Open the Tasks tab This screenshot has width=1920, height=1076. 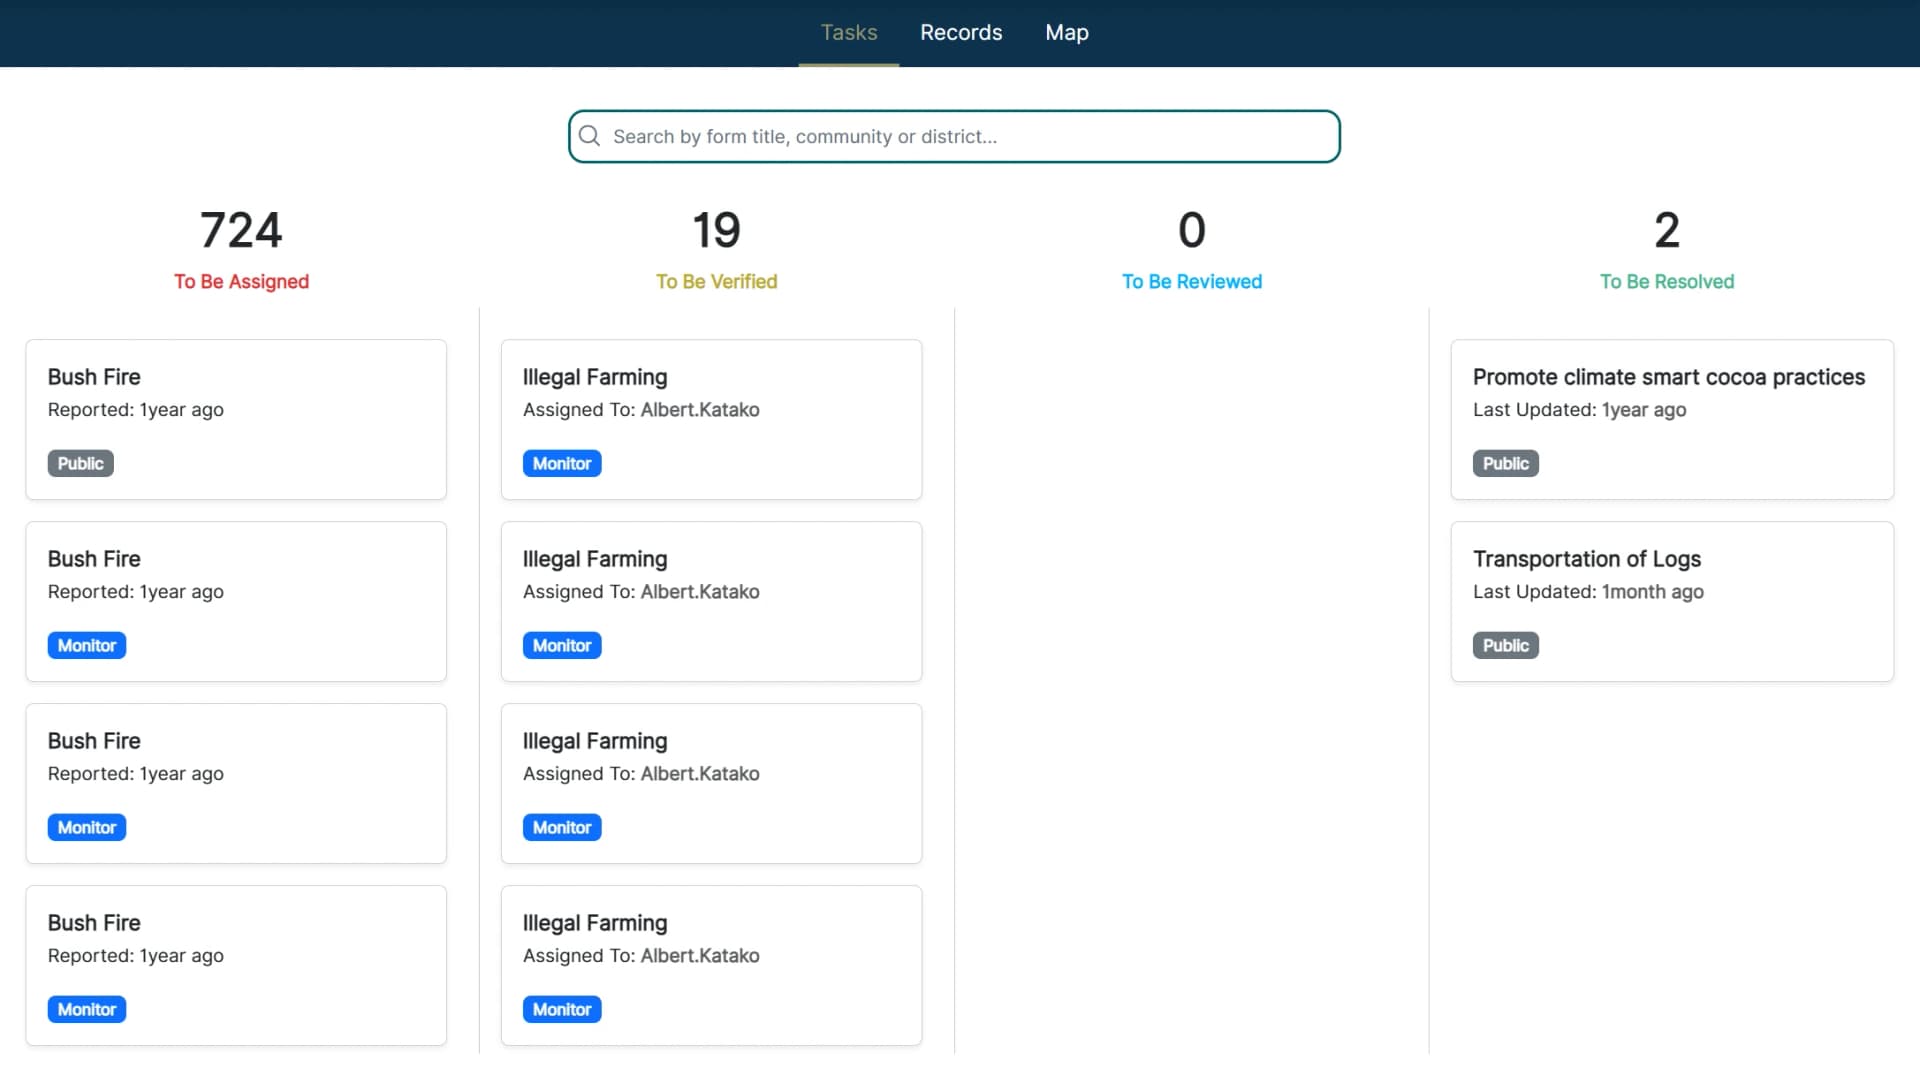point(849,32)
